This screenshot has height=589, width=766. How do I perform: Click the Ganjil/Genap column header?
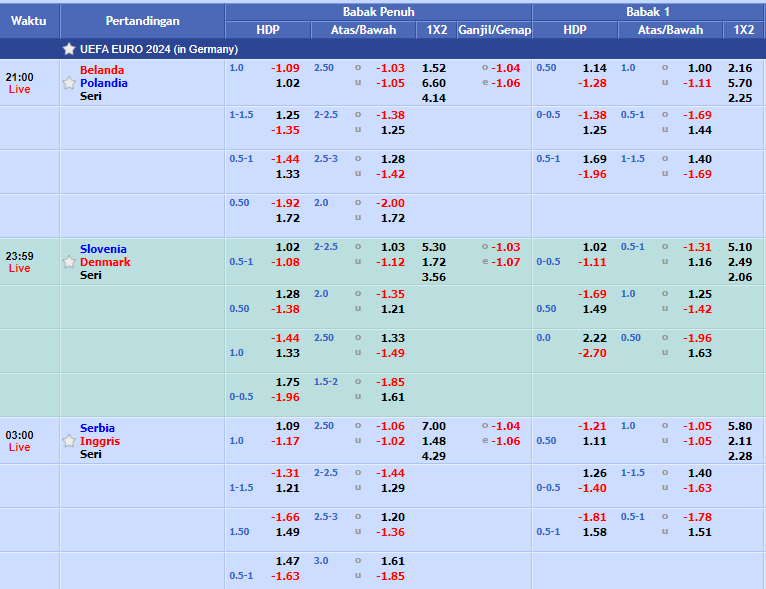pos(494,30)
